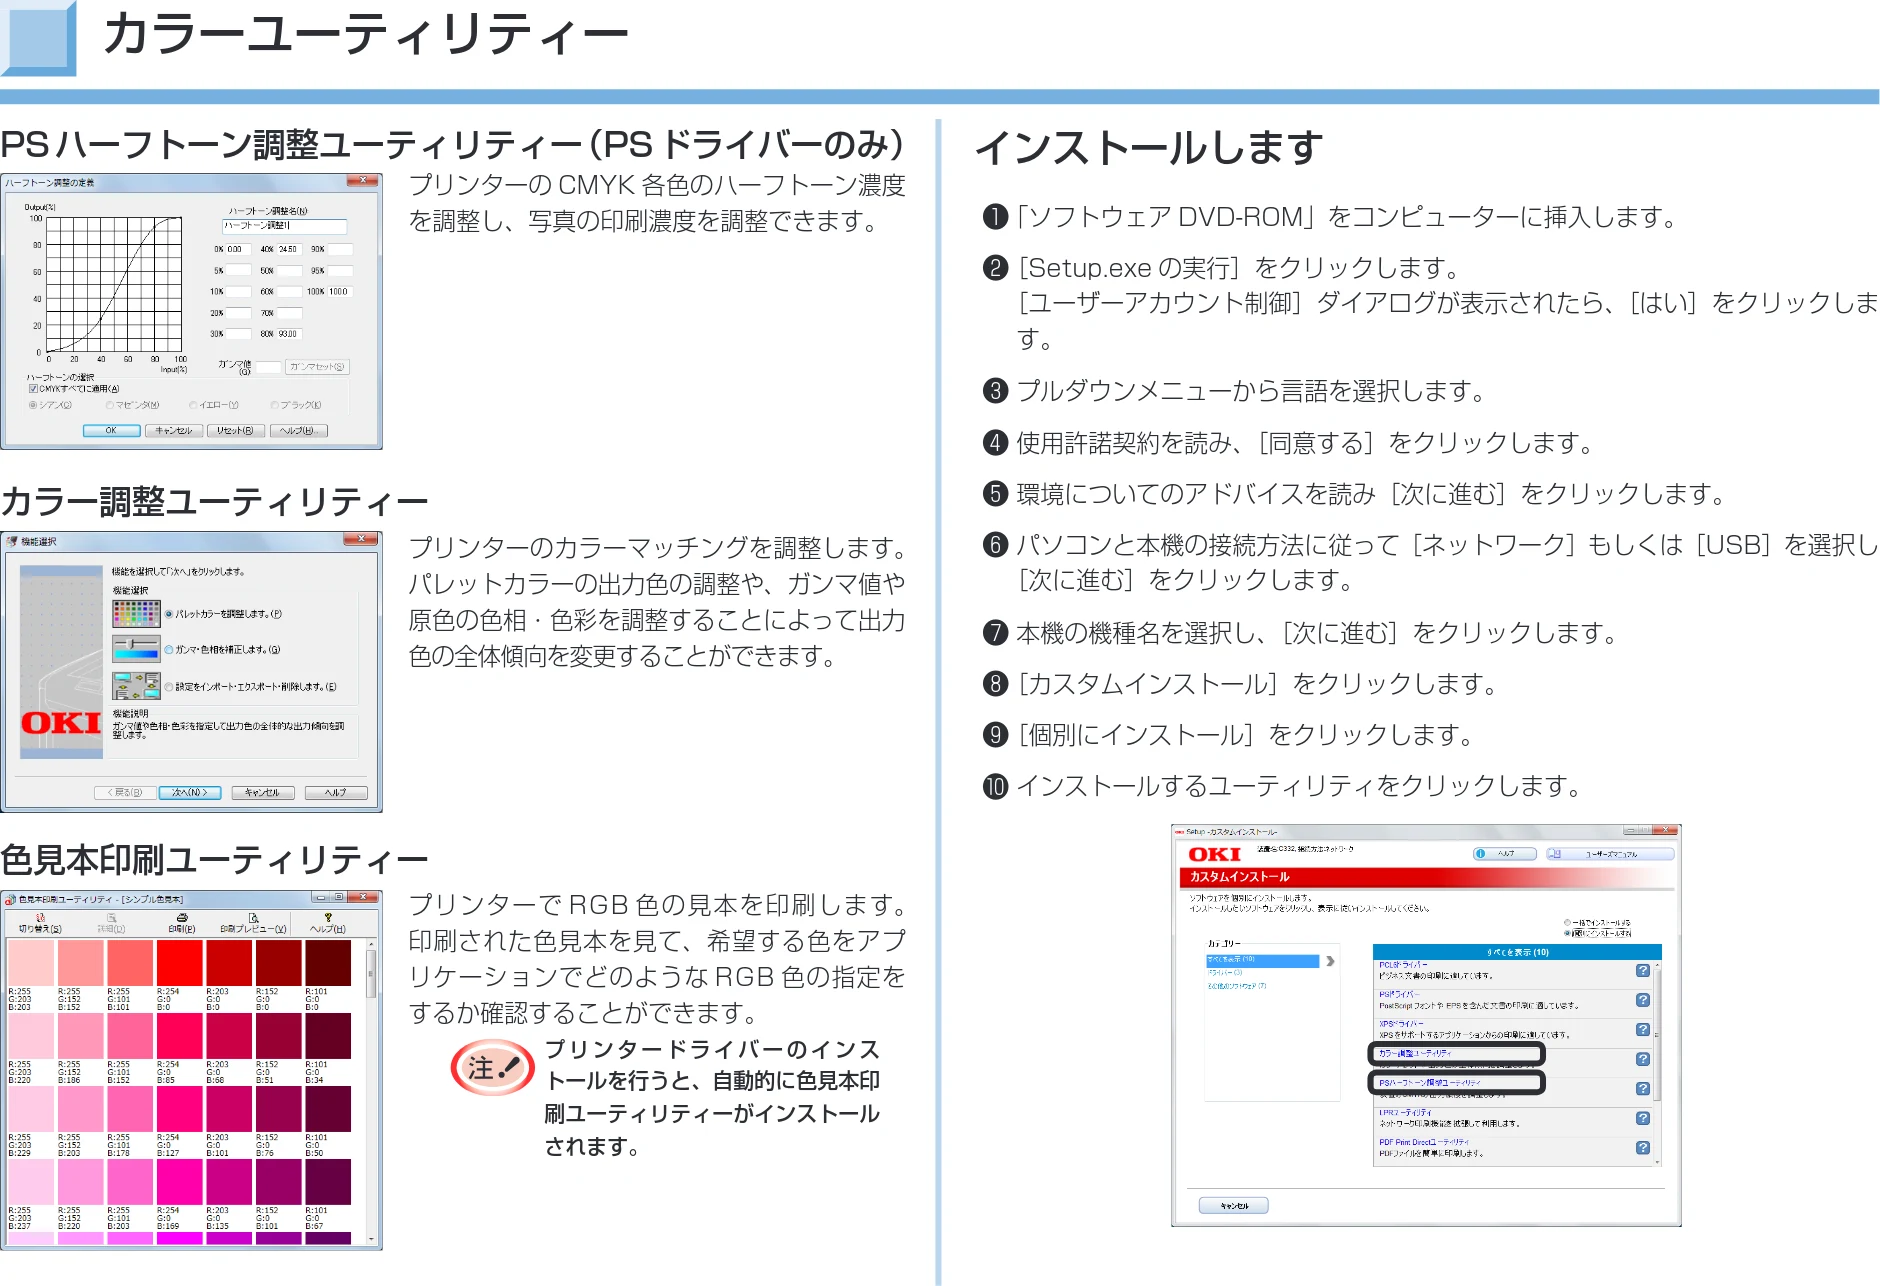Viewport: 1880px width, 1286px height.
Task: Click help icon for カラー調整ユーティリティ row
Action: coord(1643,1059)
